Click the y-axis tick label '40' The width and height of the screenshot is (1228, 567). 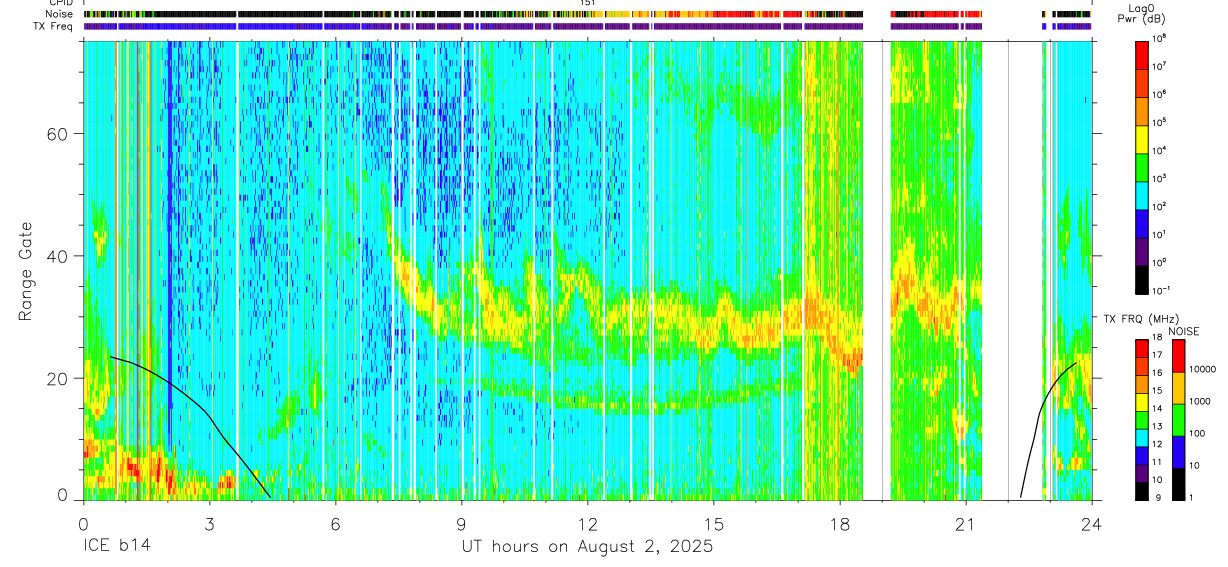coord(56,256)
